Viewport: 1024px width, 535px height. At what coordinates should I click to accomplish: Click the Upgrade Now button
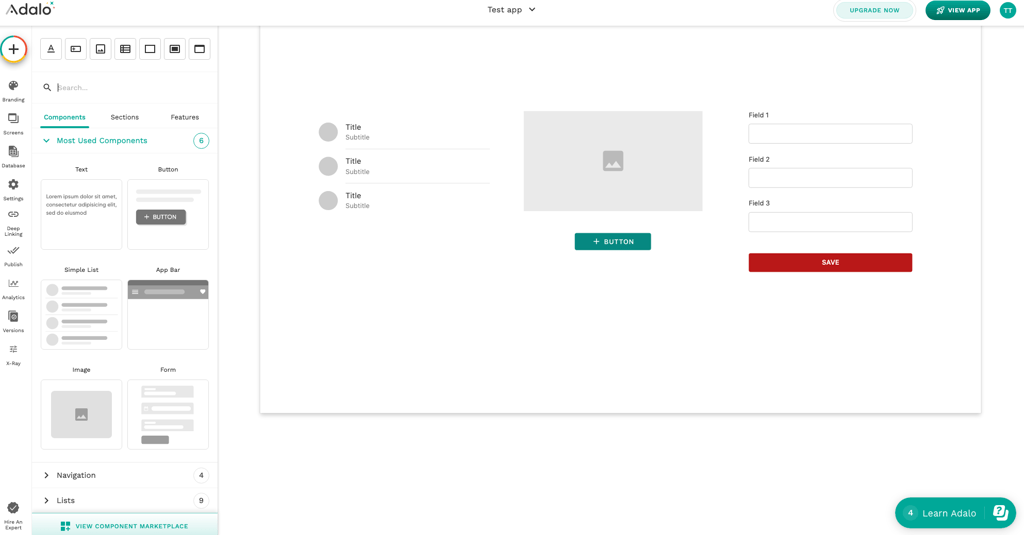pyautogui.click(x=874, y=10)
